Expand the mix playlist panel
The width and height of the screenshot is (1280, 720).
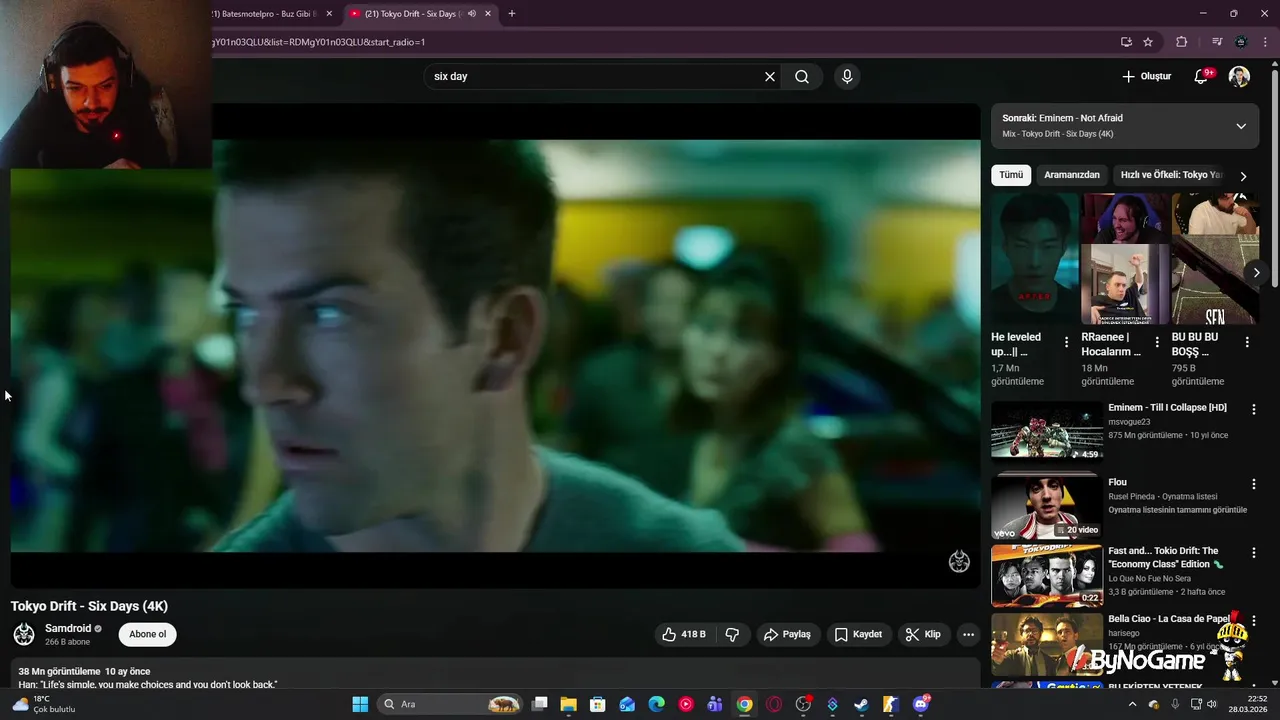pyautogui.click(x=1241, y=126)
